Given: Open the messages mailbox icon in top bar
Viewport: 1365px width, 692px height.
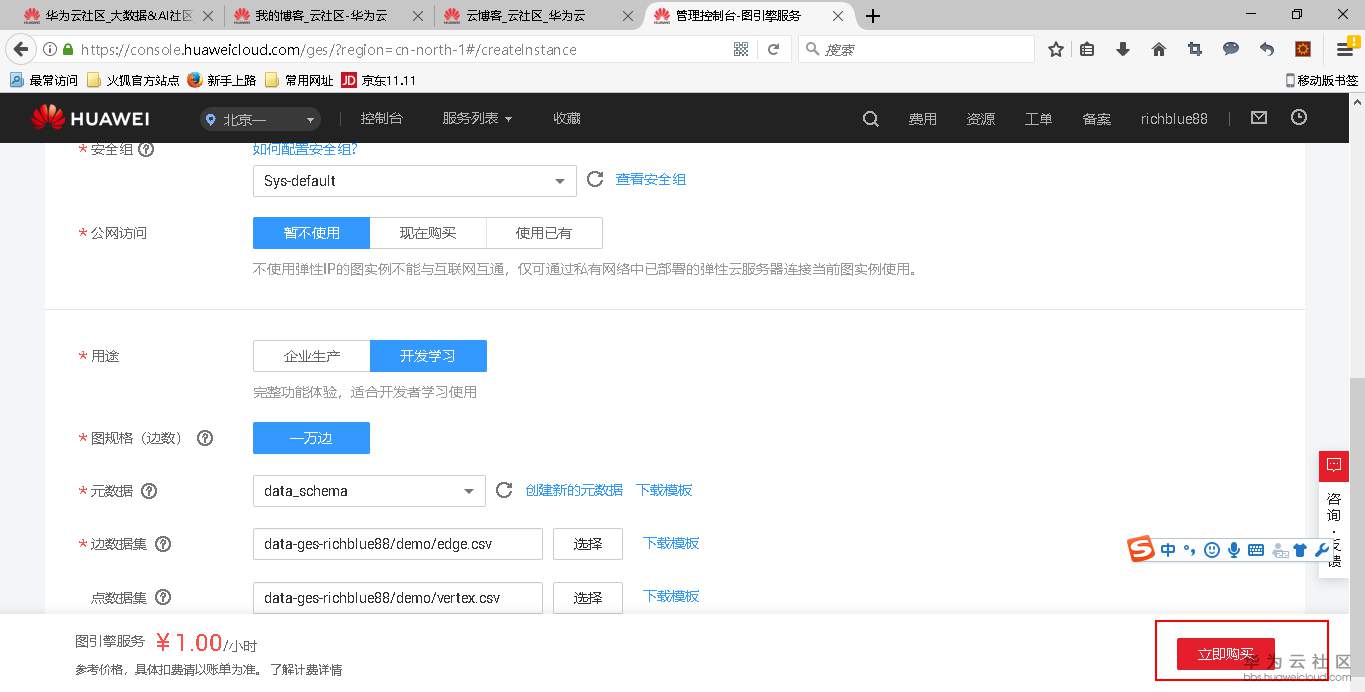Looking at the screenshot, I should pyautogui.click(x=1258, y=117).
